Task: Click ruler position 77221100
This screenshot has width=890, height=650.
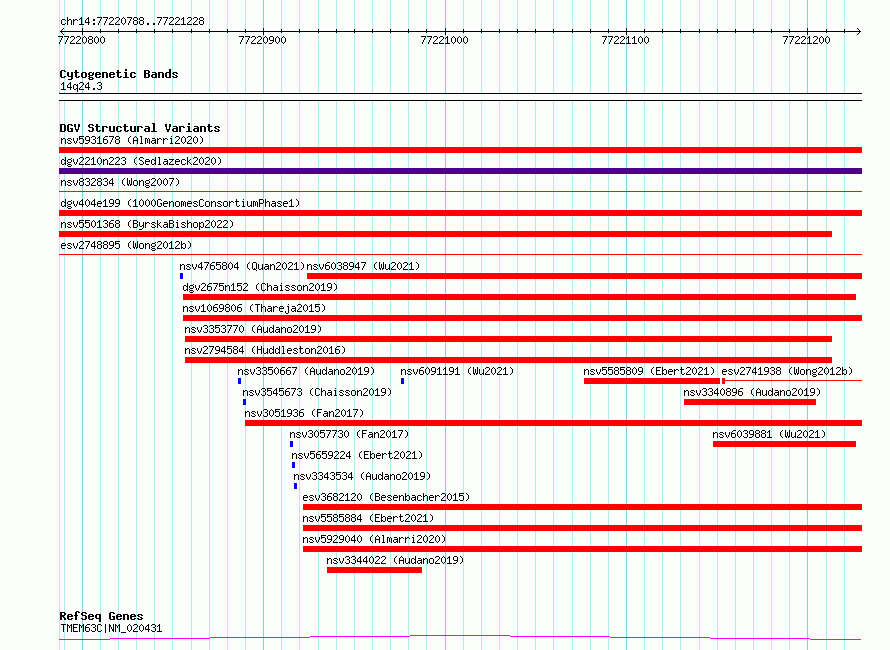Action: pos(625,40)
